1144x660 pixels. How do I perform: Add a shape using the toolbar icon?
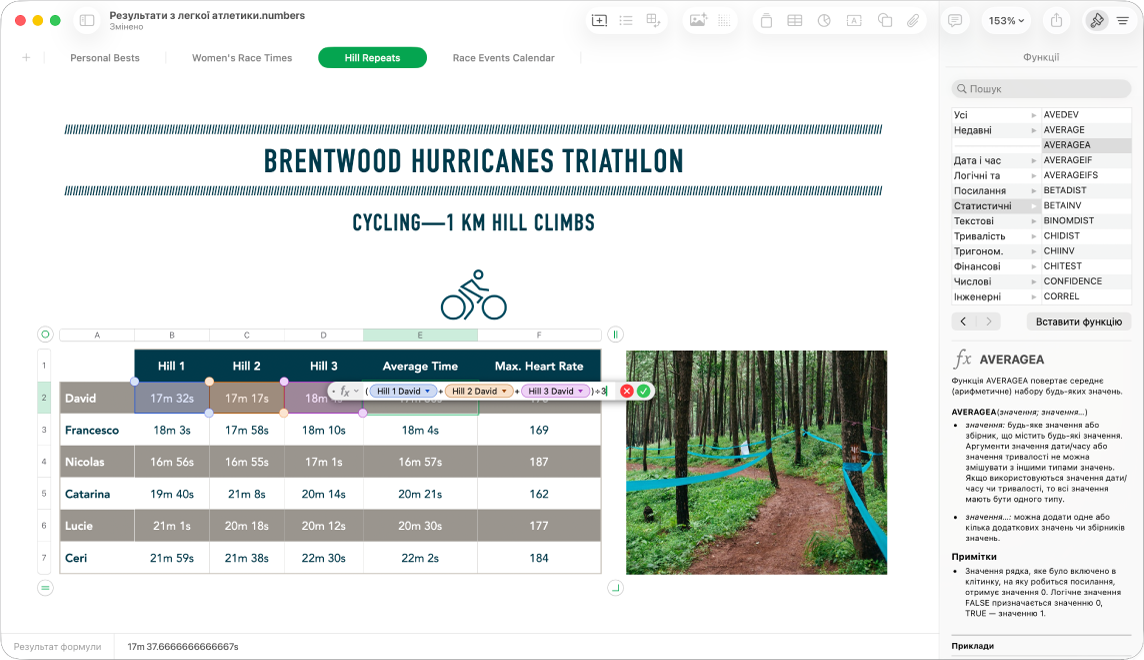tap(884, 20)
